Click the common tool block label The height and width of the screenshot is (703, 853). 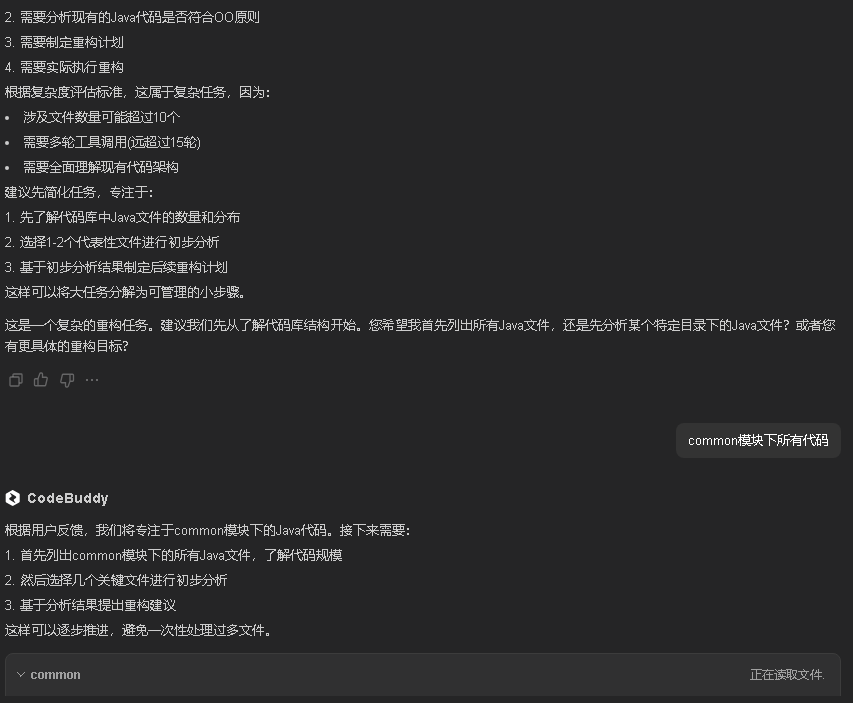tap(56, 675)
